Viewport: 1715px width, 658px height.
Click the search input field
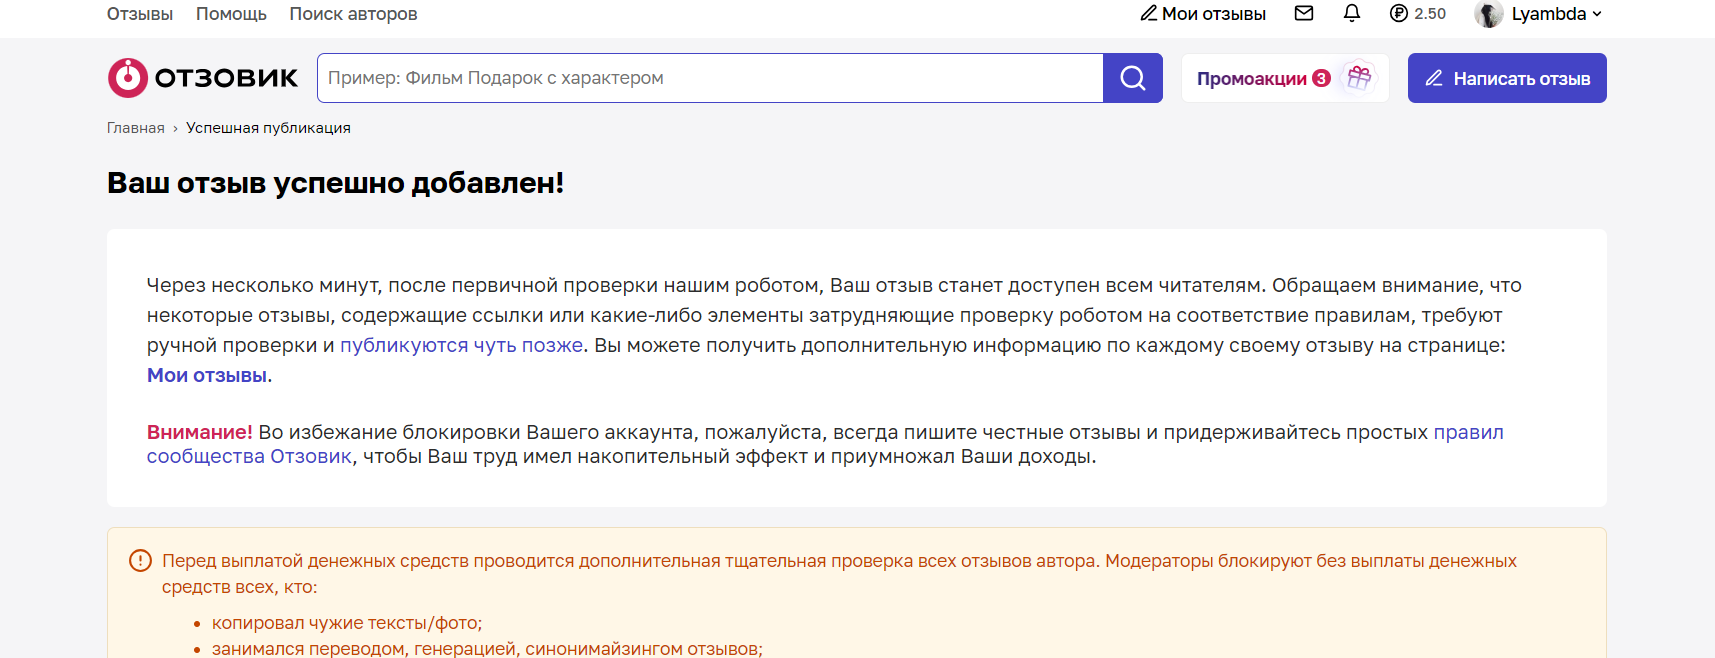710,78
